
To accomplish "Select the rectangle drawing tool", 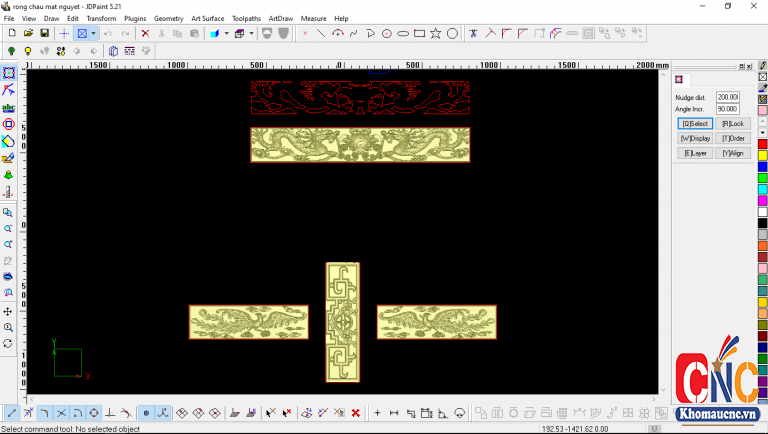I will (420, 33).
